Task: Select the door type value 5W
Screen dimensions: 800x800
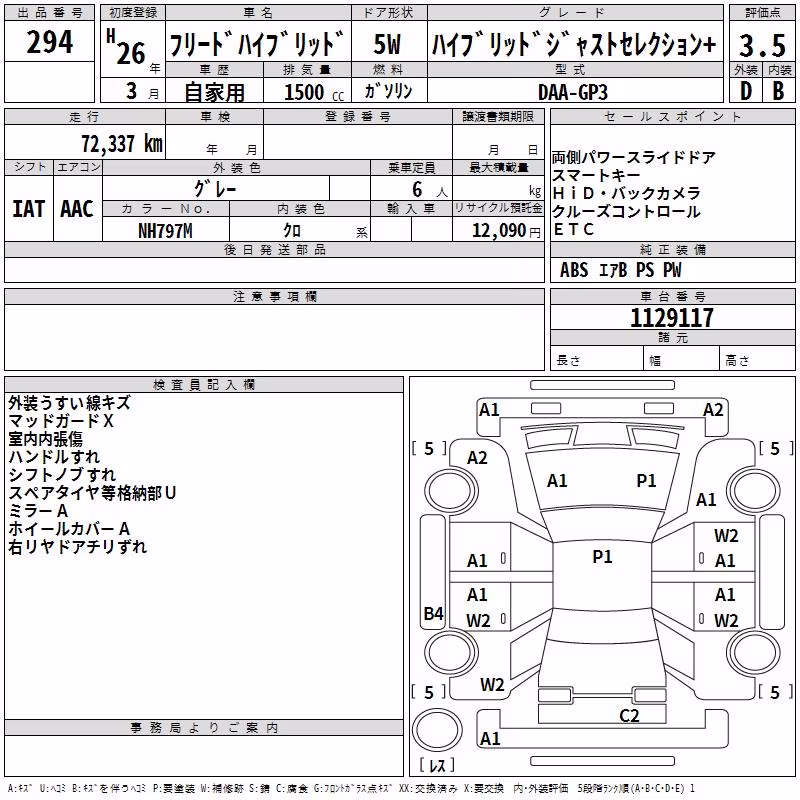Action: [x=388, y=44]
